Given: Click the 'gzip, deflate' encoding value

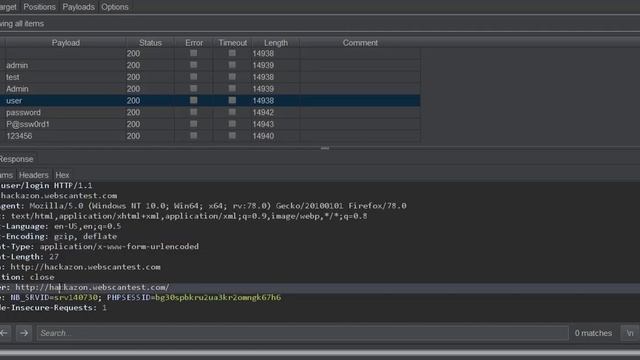Looking at the screenshot, I should (x=85, y=236).
